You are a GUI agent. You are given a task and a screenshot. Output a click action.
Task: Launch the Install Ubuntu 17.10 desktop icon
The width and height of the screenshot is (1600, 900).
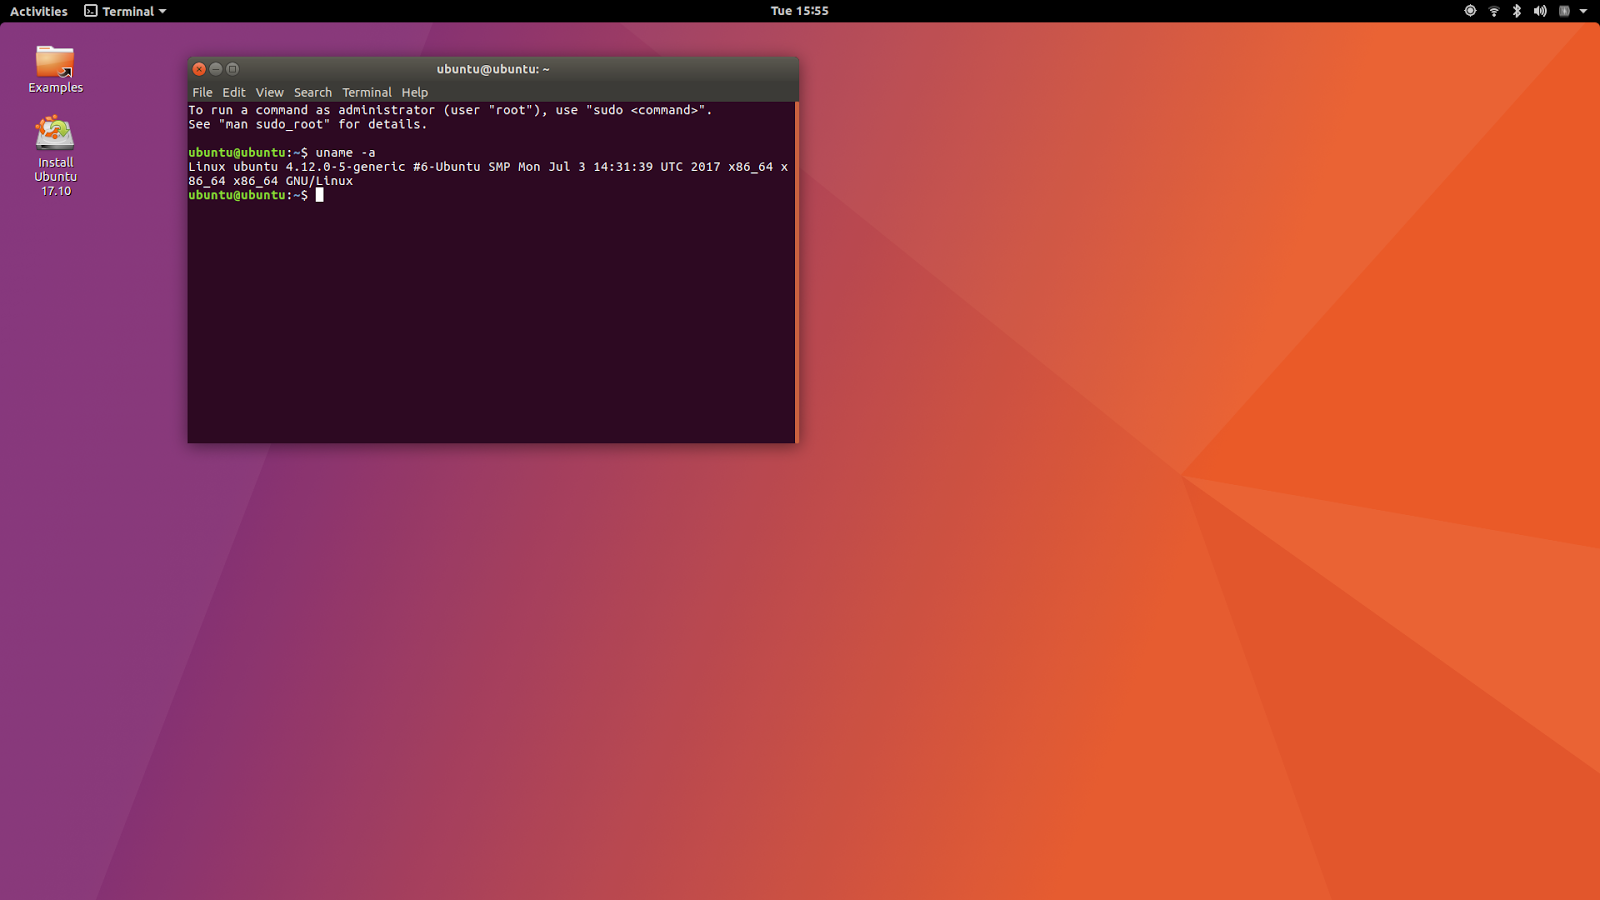[55, 155]
